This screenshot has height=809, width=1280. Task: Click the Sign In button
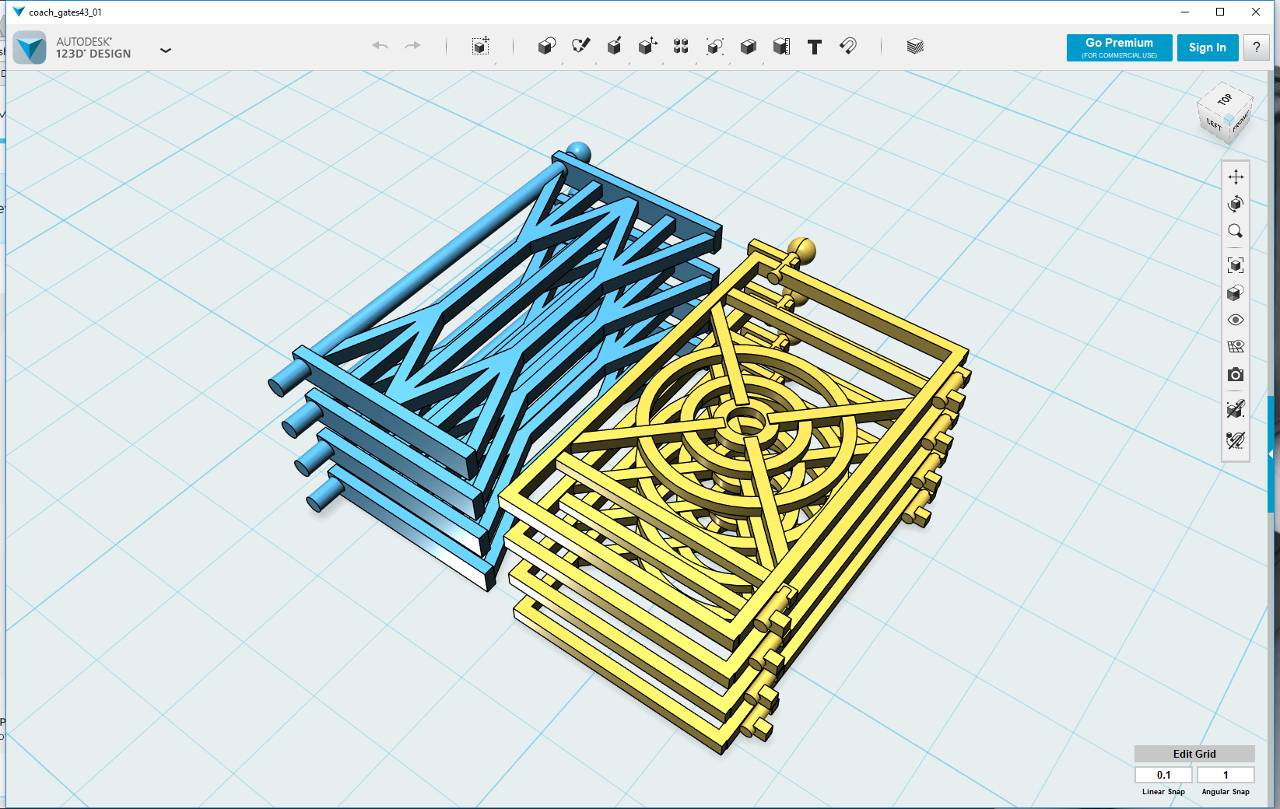1207,47
